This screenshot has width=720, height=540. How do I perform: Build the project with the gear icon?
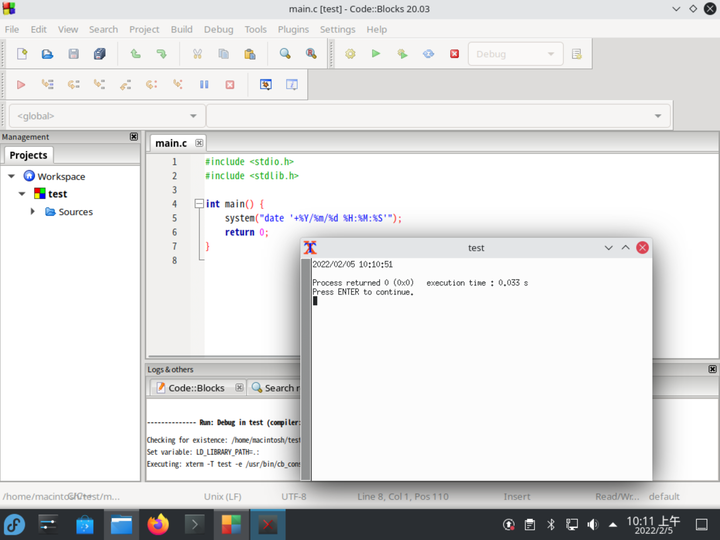(350, 54)
